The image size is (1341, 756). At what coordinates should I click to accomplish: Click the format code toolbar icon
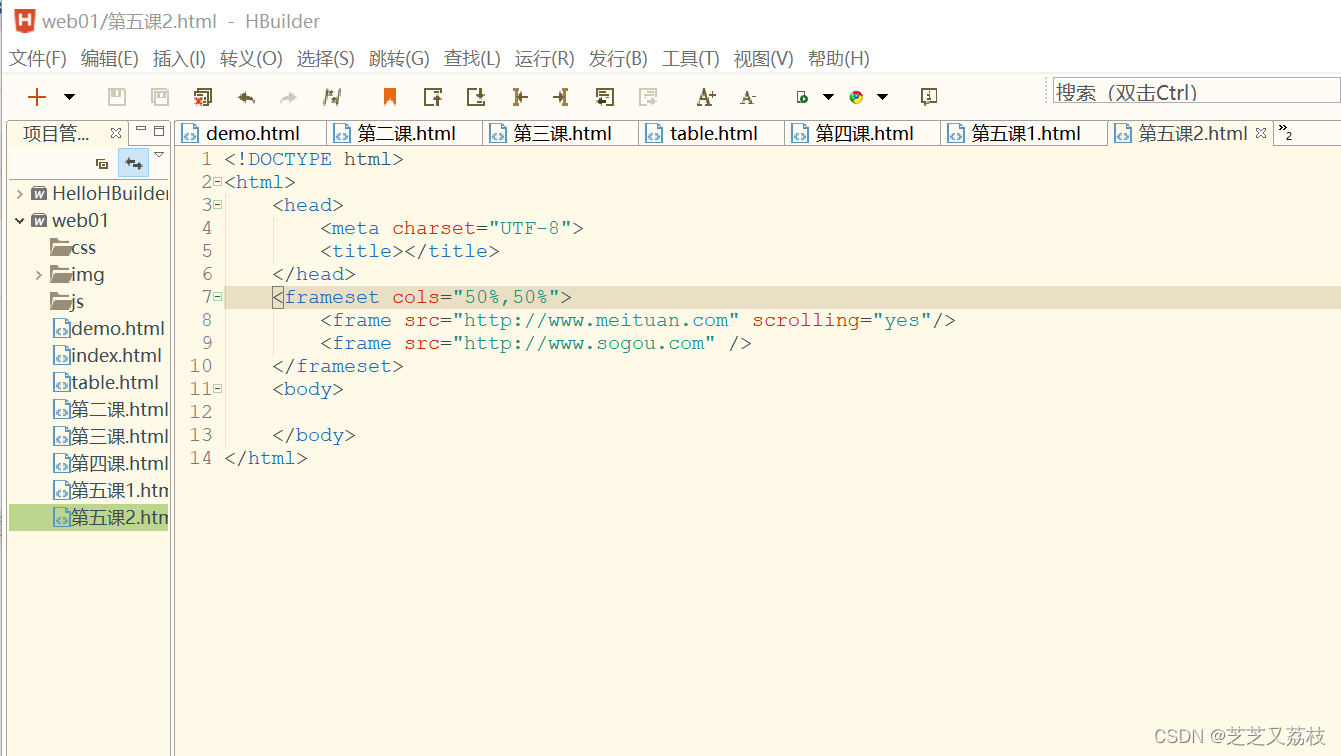[332, 97]
